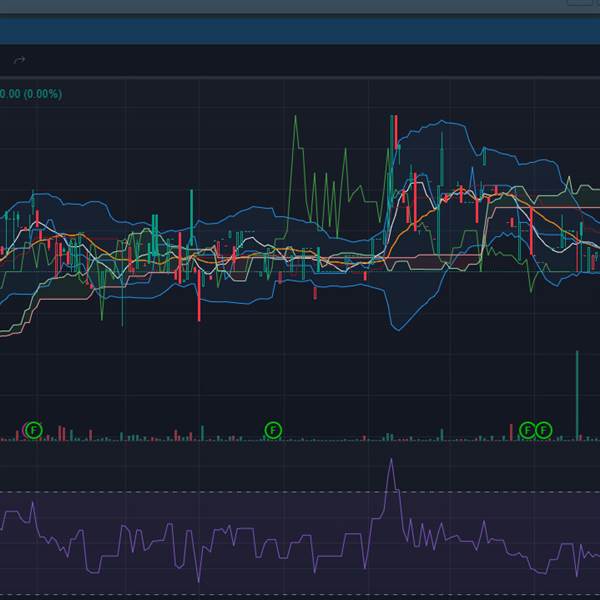Select the "0.00 (0.00%)" price change text

click(31, 94)
